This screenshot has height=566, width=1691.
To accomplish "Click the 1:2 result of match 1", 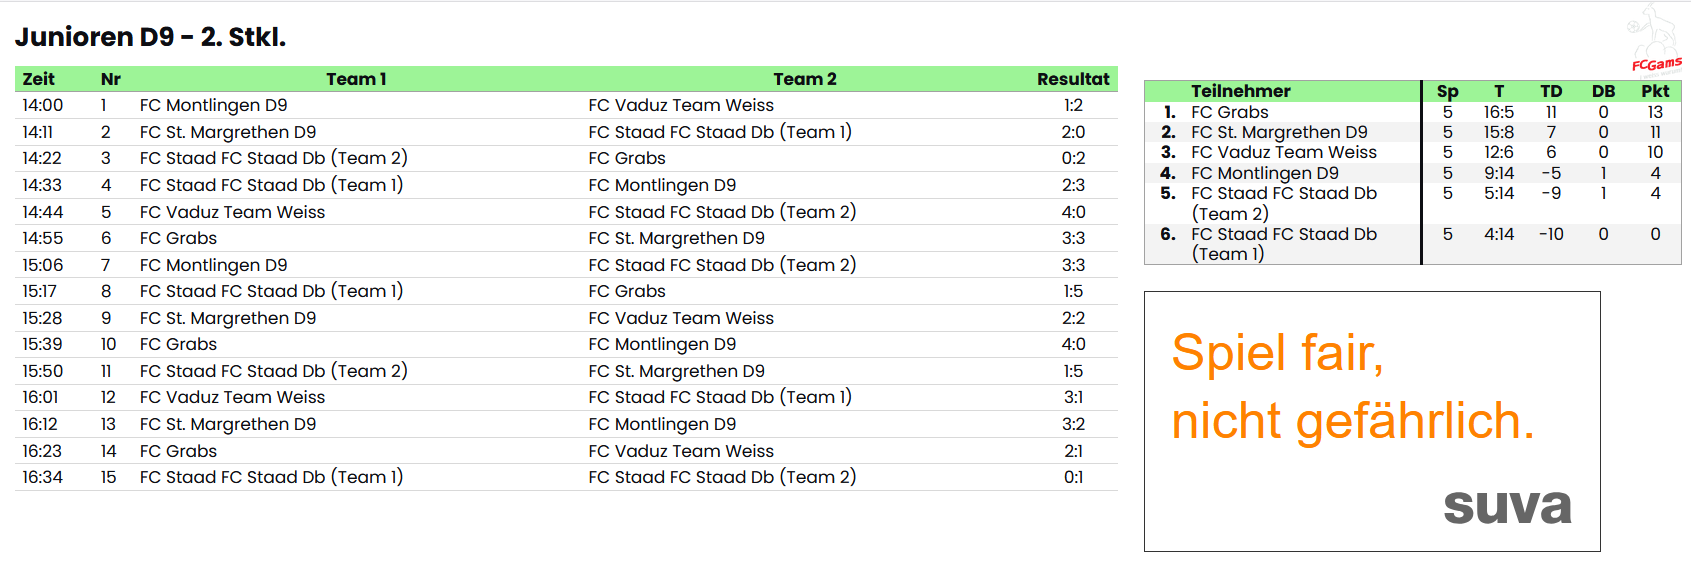I will pos(1073,105).
